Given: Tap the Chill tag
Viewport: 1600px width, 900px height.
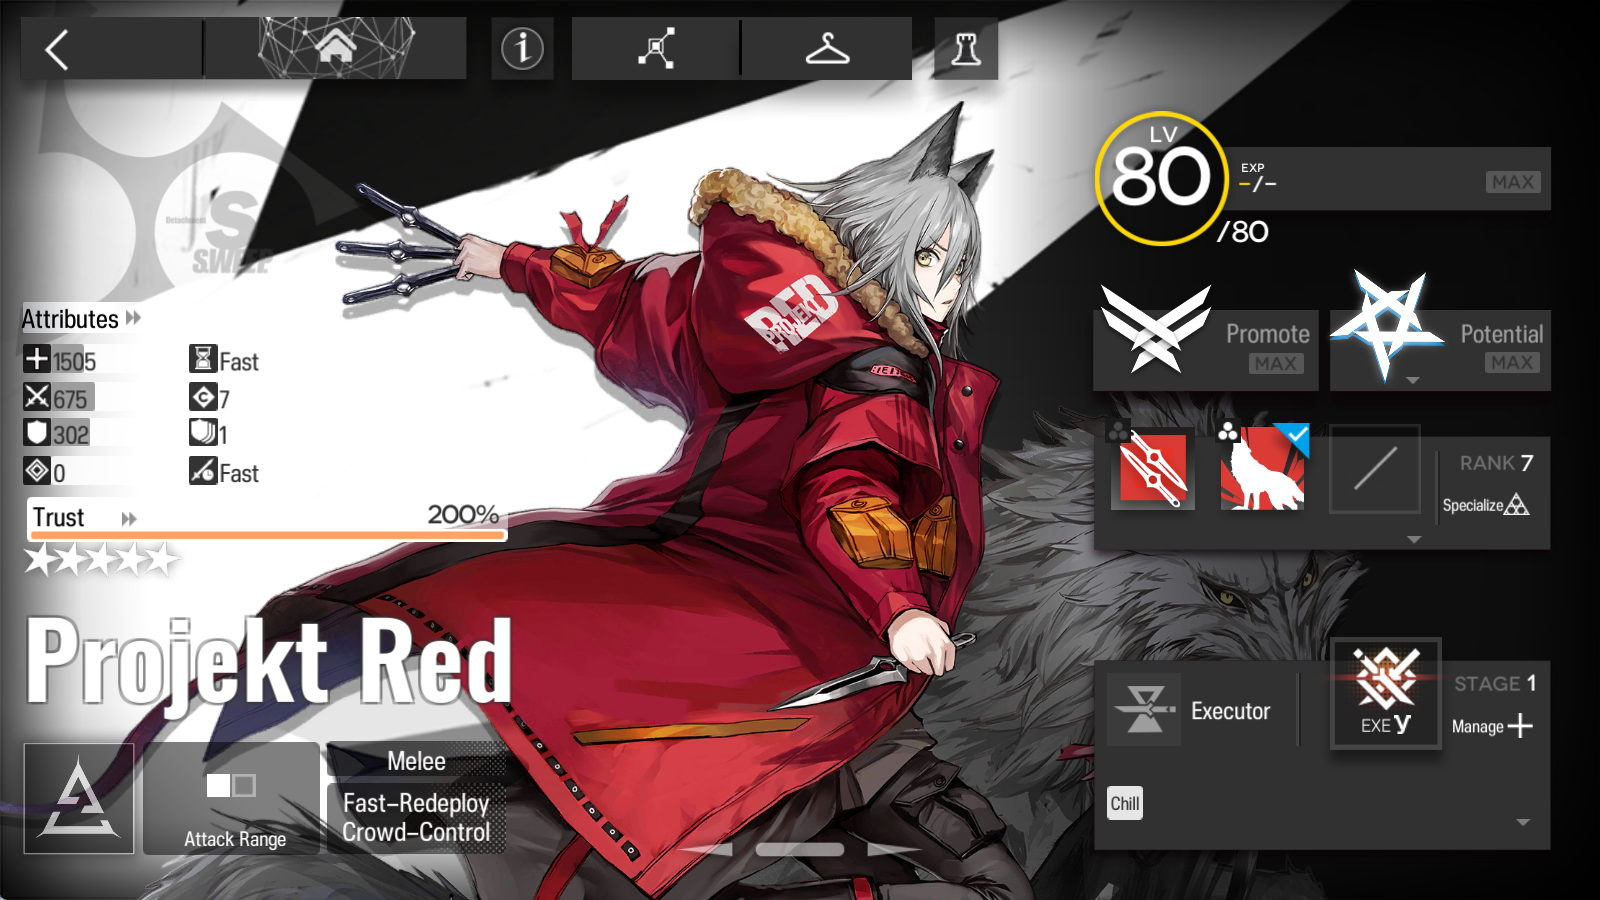Looking at the screenshot, I should [x=1125, y=803].
